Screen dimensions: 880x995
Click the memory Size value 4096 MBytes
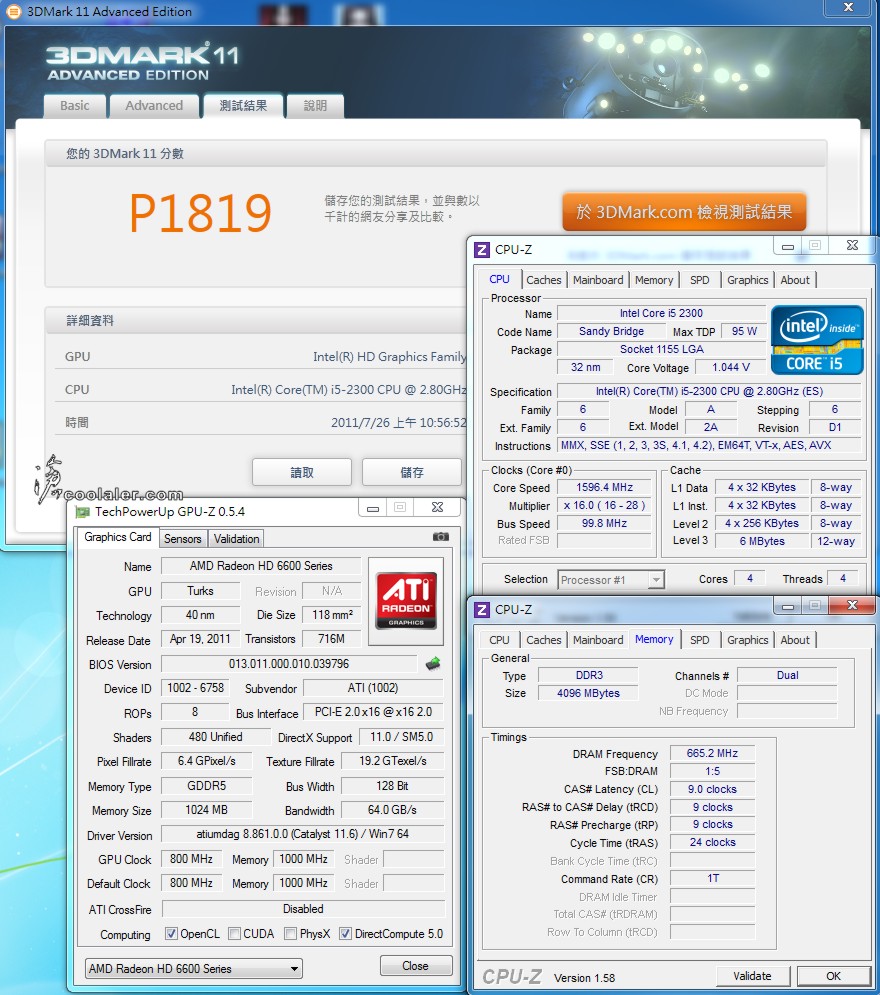(588, 693)
